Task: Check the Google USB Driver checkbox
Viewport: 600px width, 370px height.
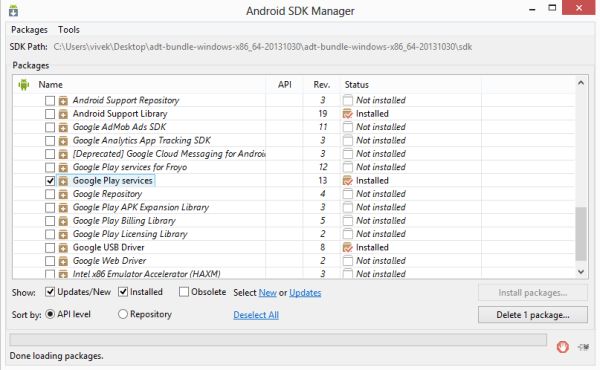Action: pyautogui.click(x=50, y=248)
